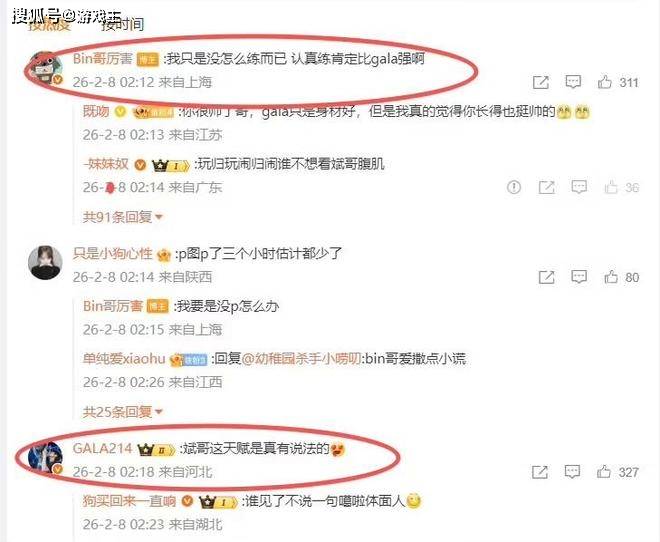Open GALA214's profile from the username
The image size is (660, 542).
[x=102, y=449]
